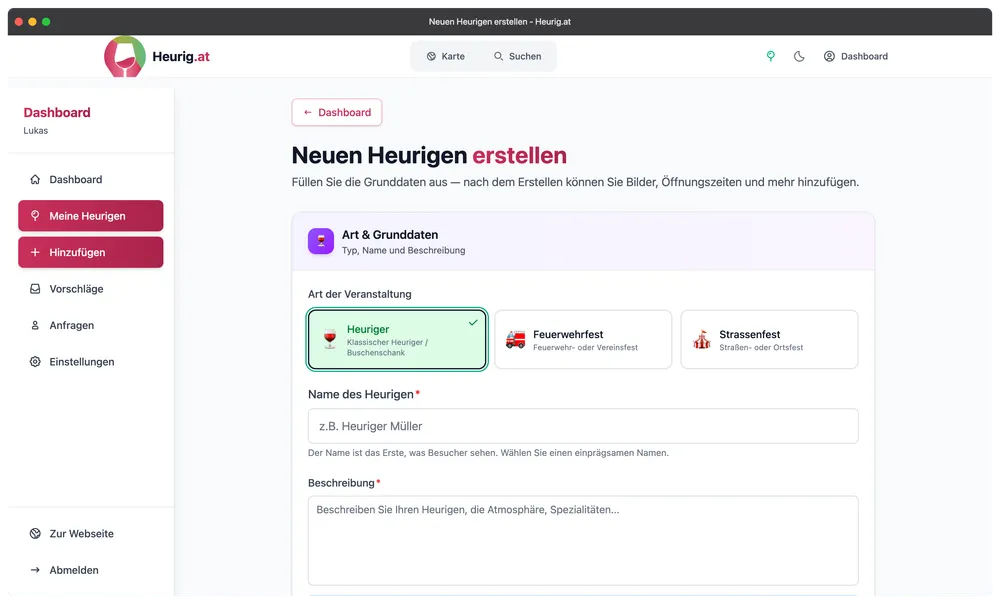This screenshot has height=604, width=1000.
Task: Click the macOS yellow minimize window button
Action: pyautogui.click(x=33, y=22)
